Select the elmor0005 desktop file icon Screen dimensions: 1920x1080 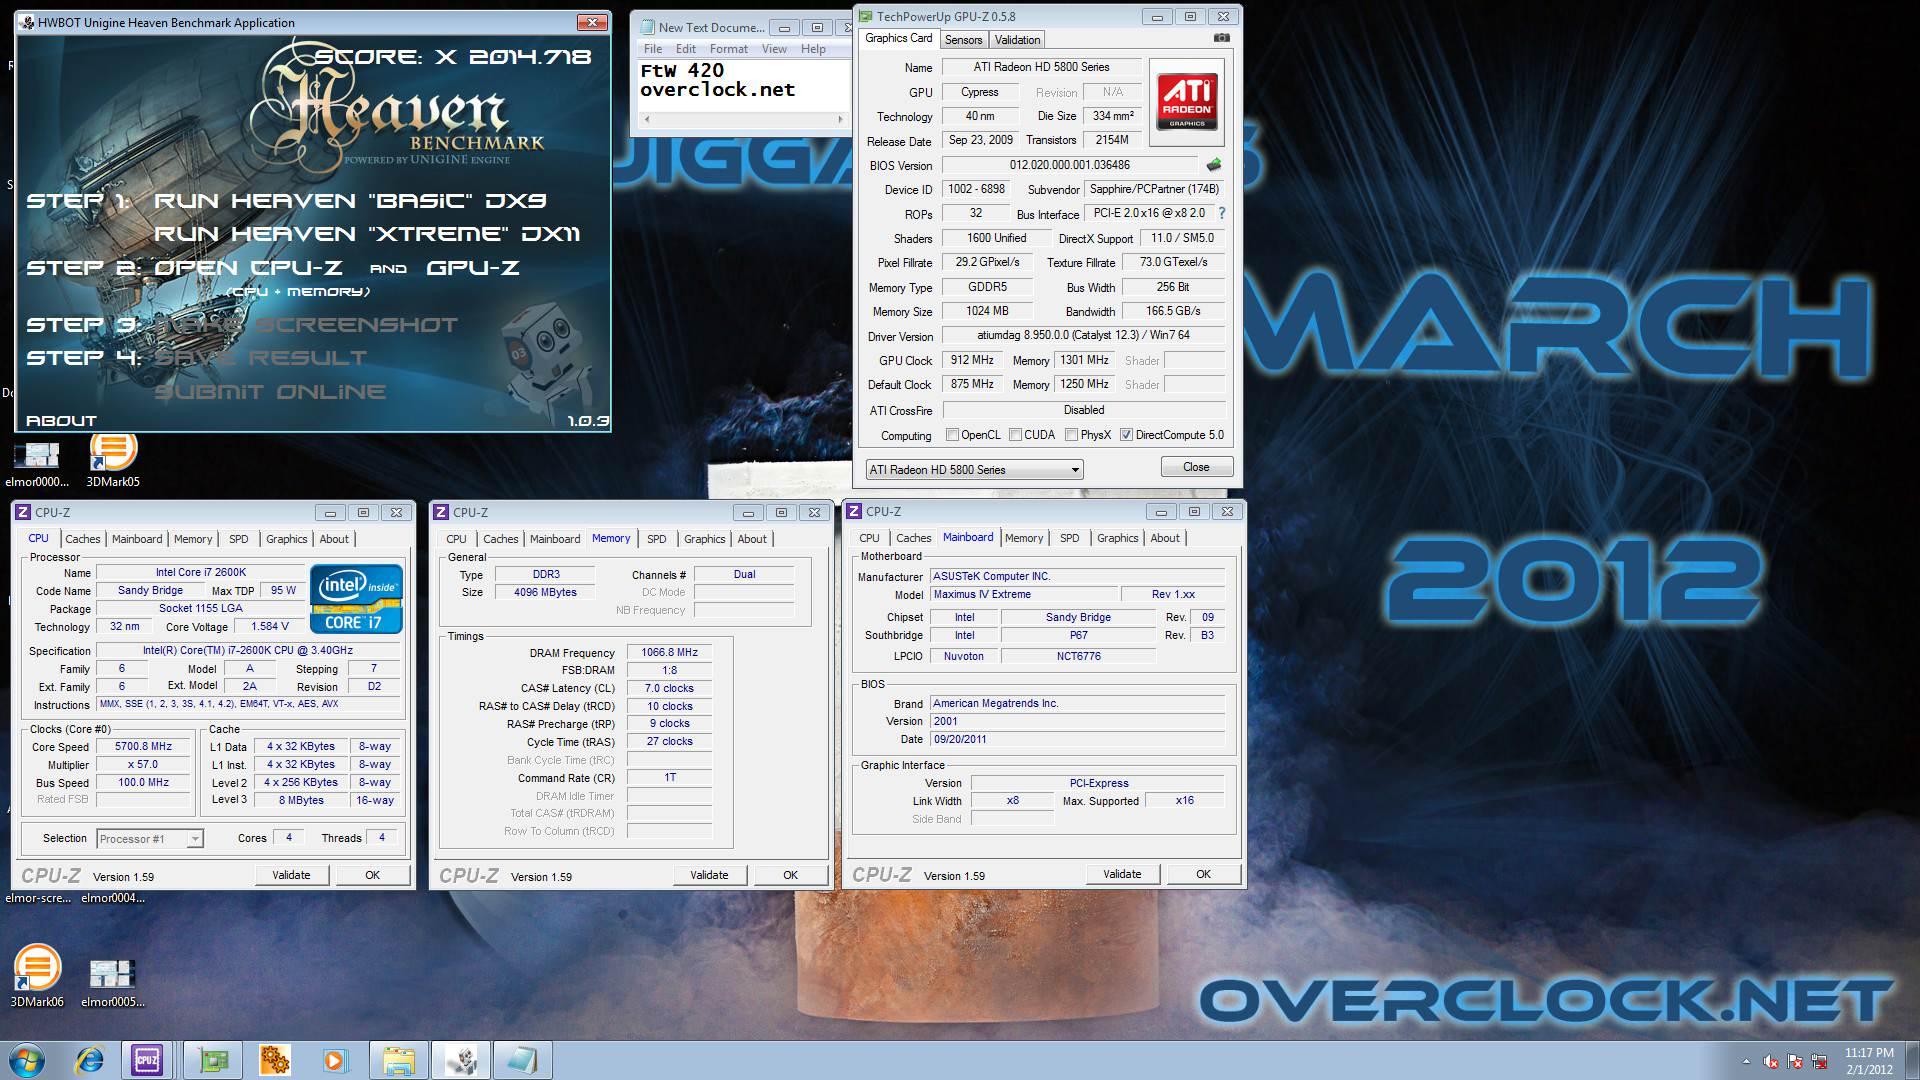point(112,982)
